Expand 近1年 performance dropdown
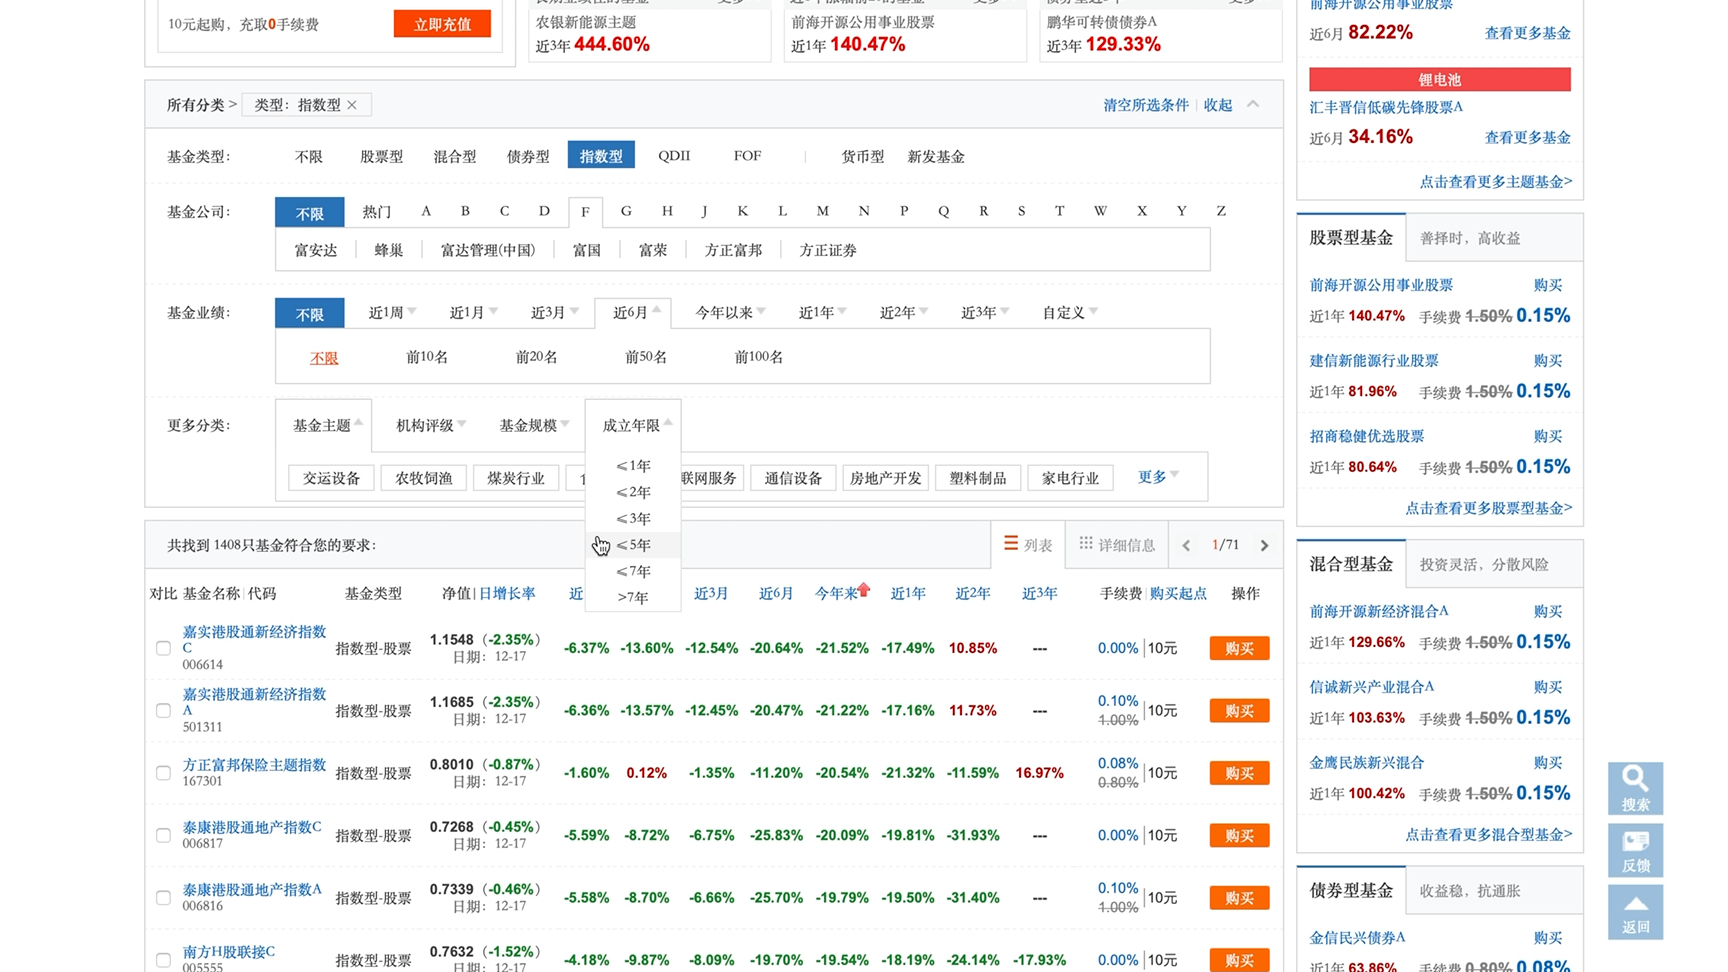The width and height of the screenshot is (1728, 972). point(822,313)
